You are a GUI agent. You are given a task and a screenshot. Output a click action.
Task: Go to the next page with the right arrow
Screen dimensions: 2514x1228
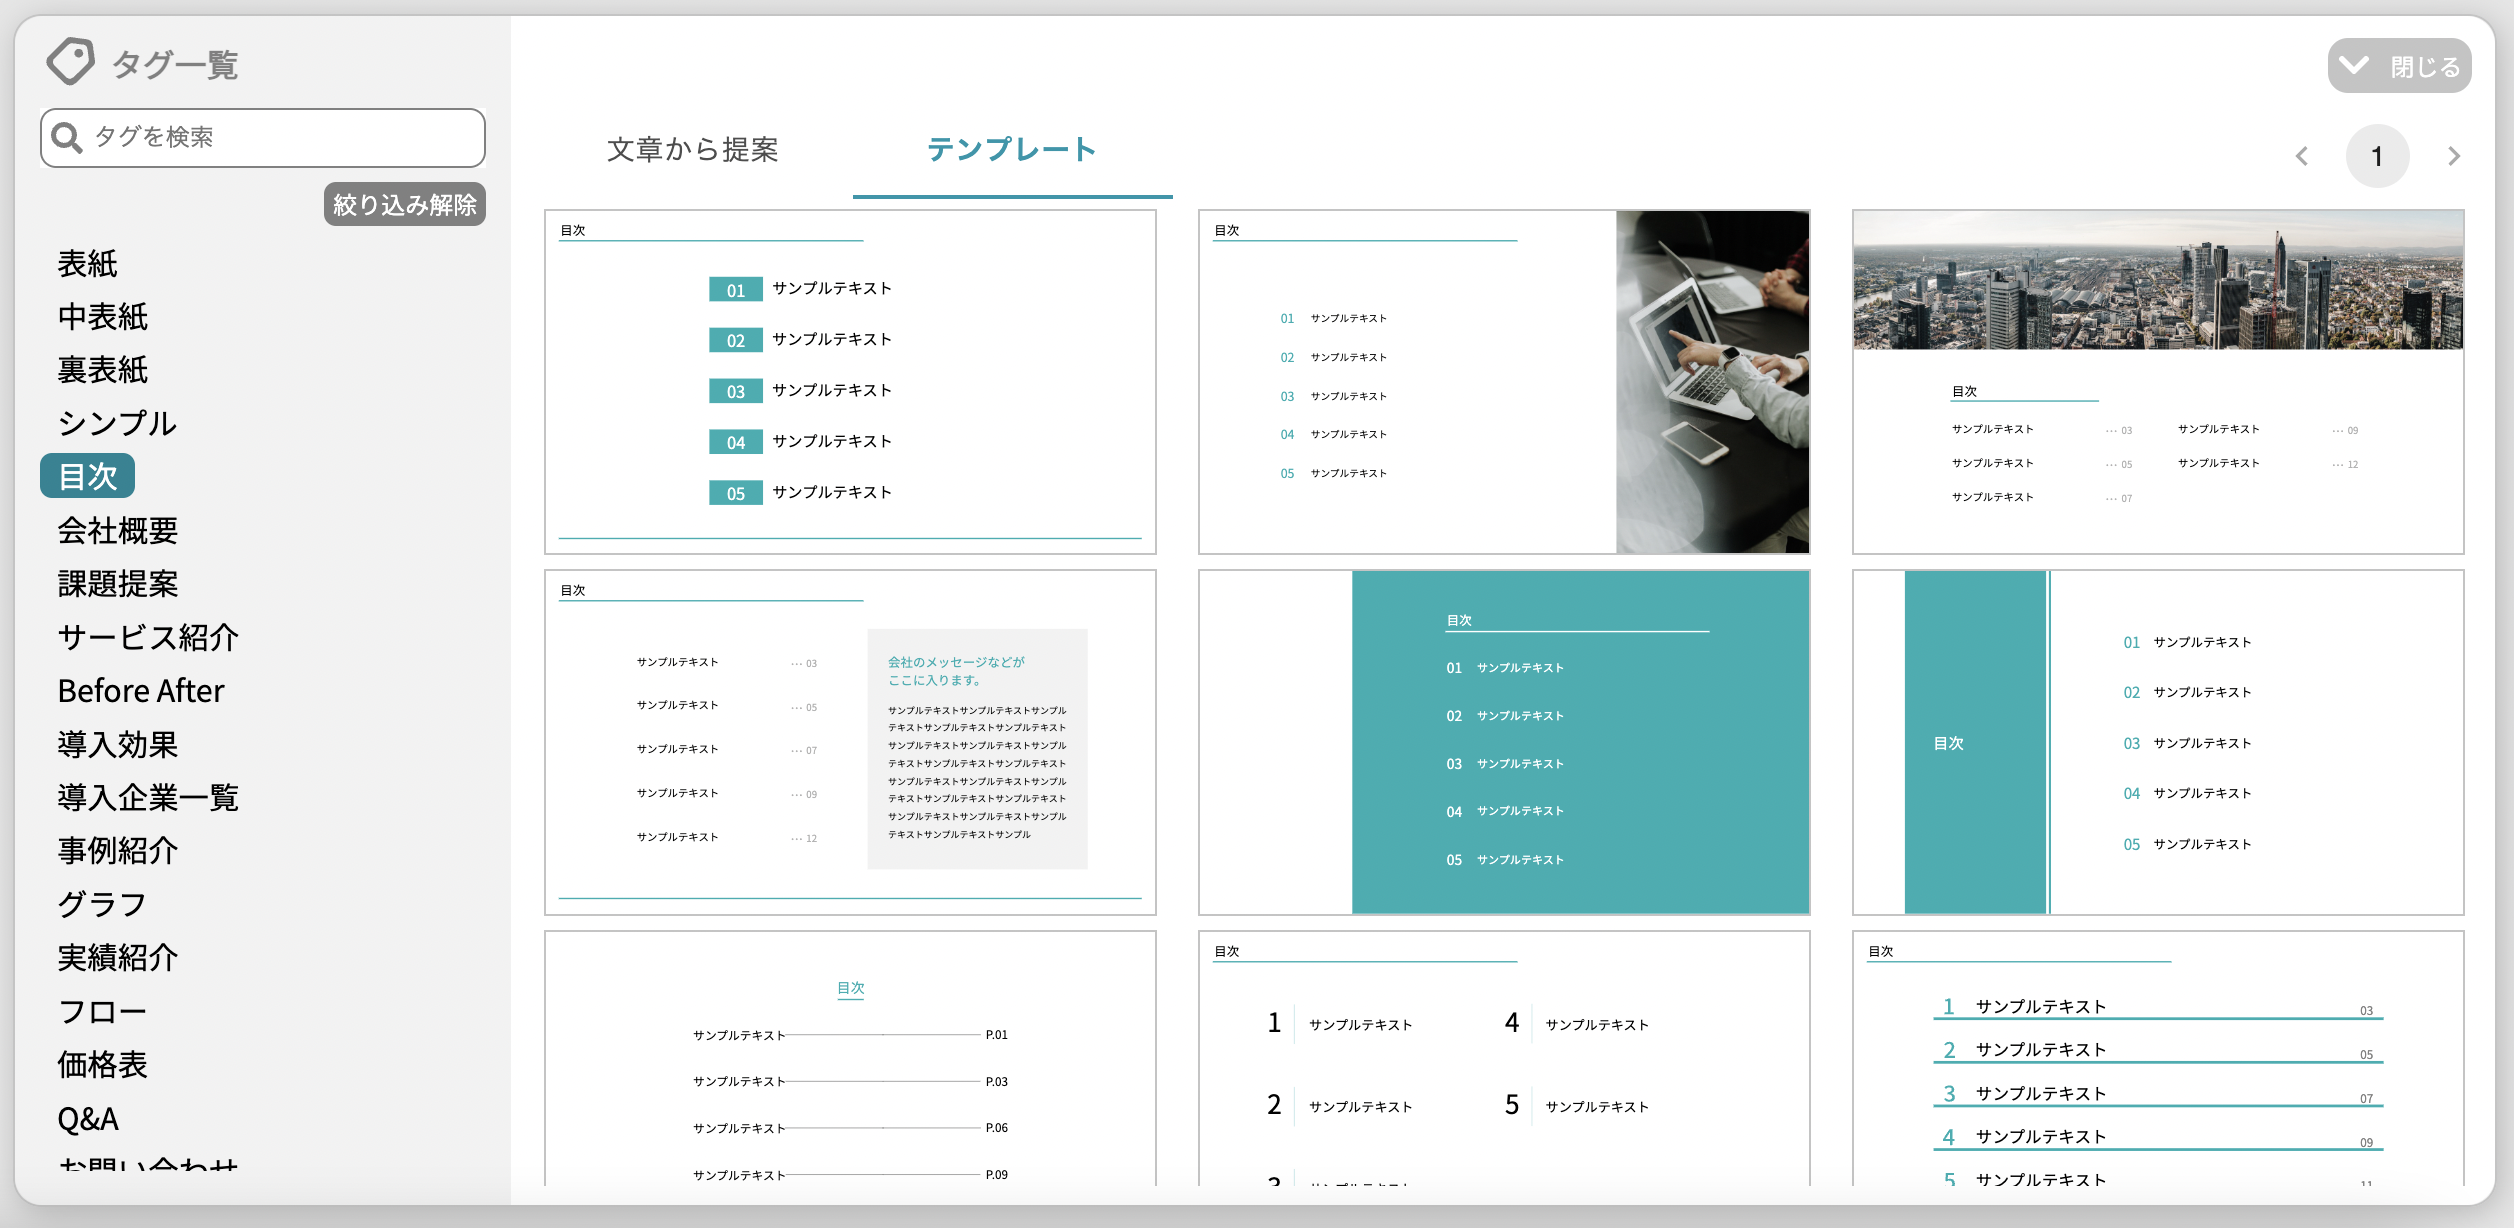pyautogui.click(x=2453, y=156)
